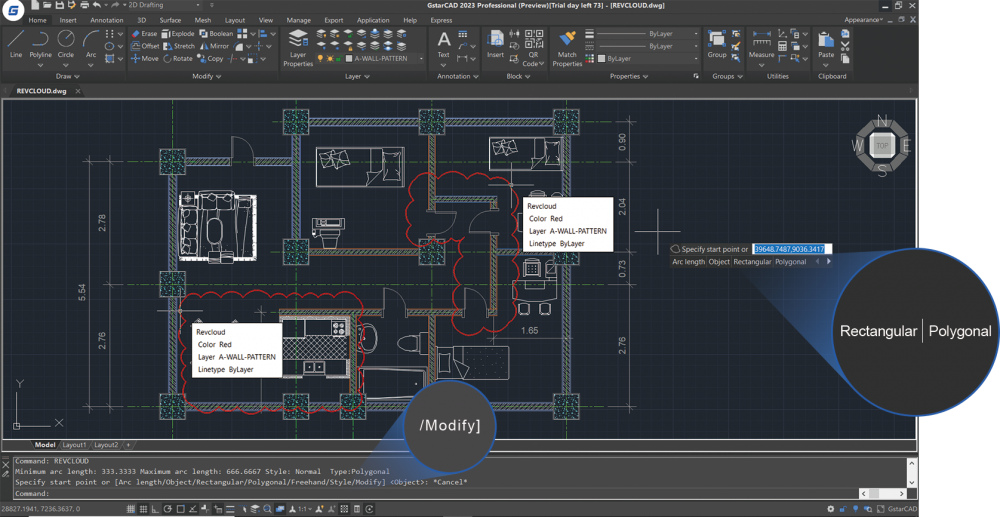Choose Object prompt option
Viewport: 1000px width, 517px height.
719,262
